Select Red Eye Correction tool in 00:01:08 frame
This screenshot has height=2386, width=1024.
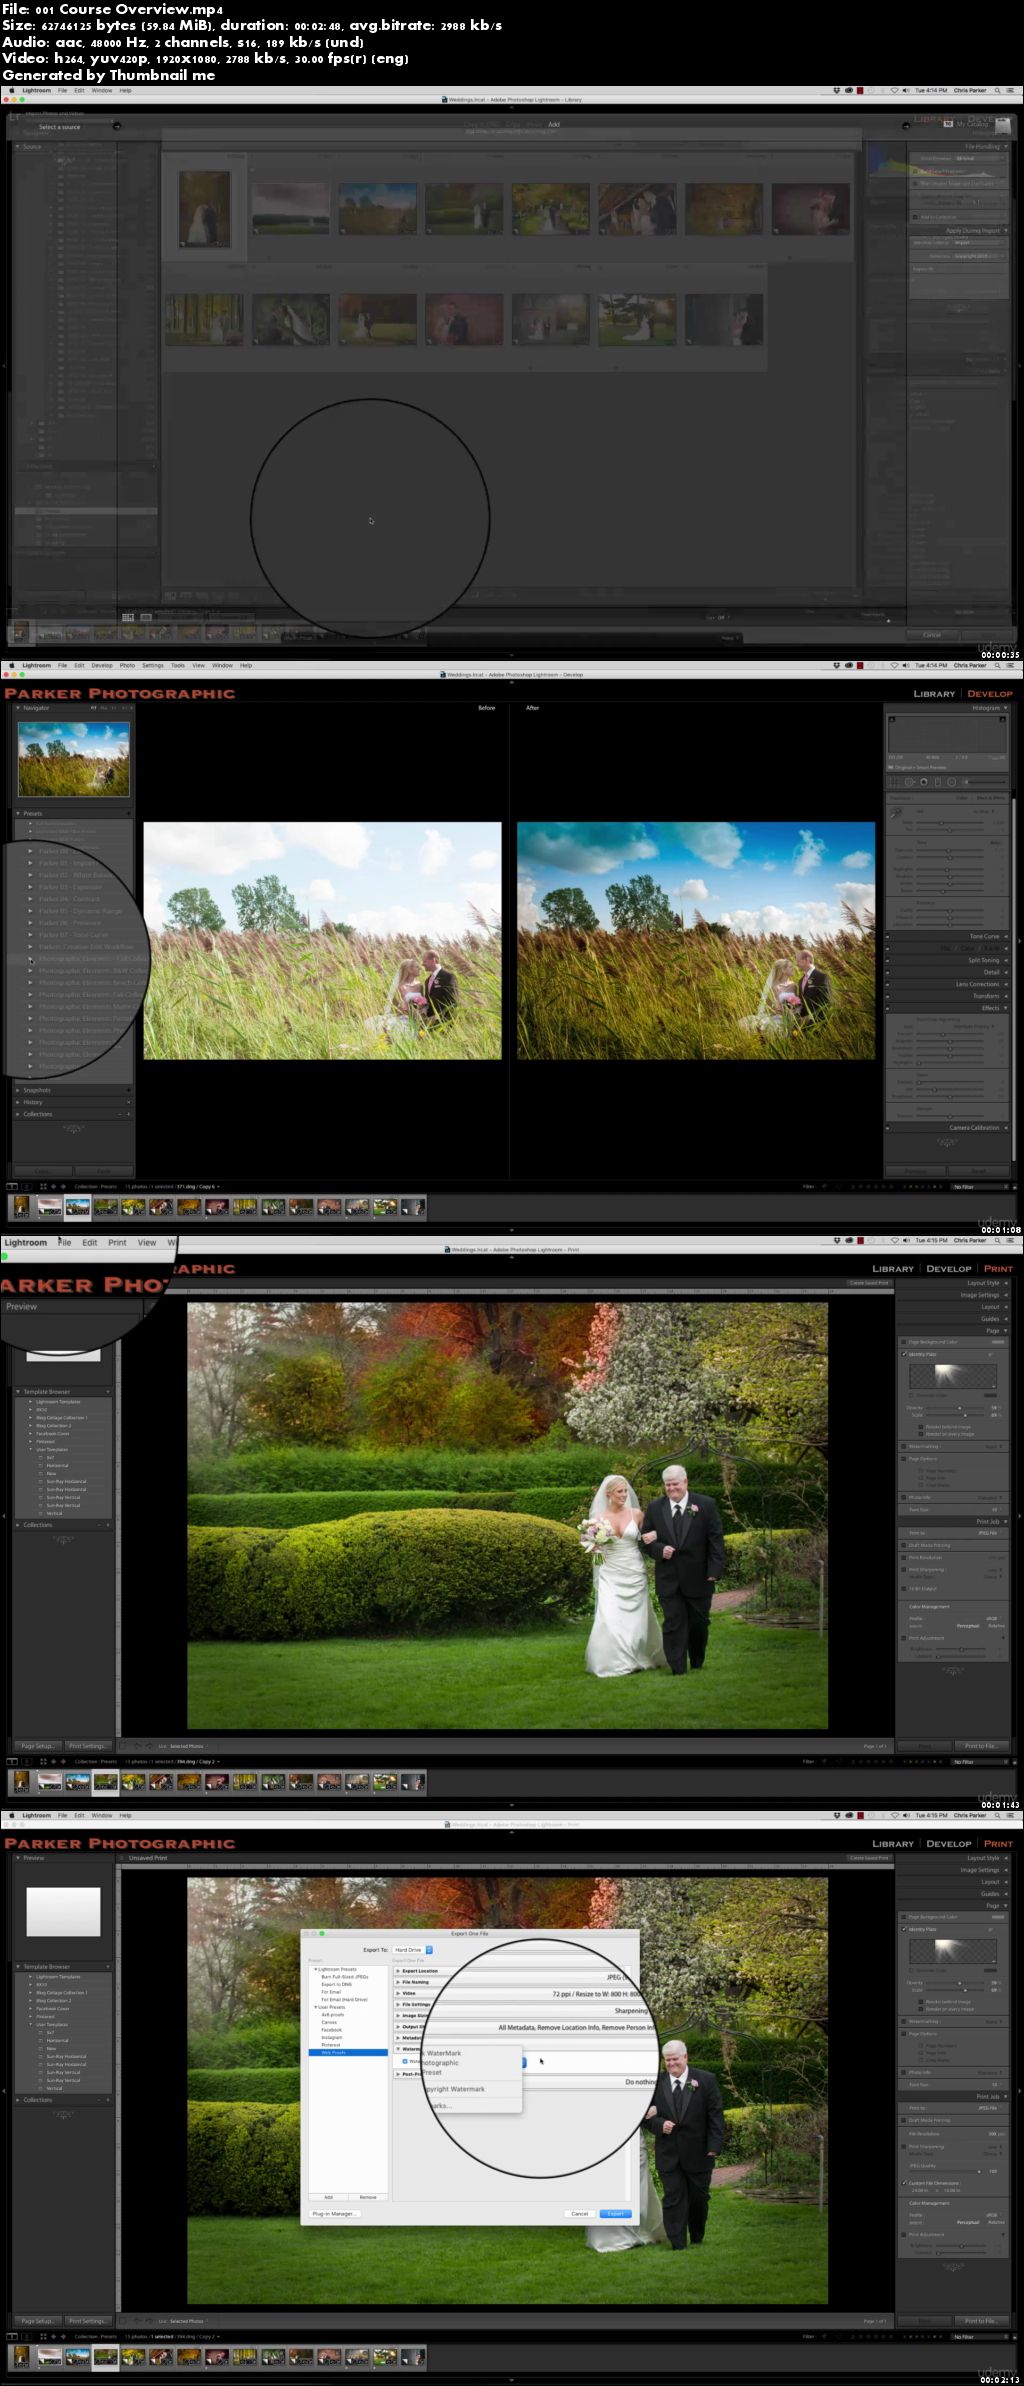pyautogui.click(x=924, y=782)
